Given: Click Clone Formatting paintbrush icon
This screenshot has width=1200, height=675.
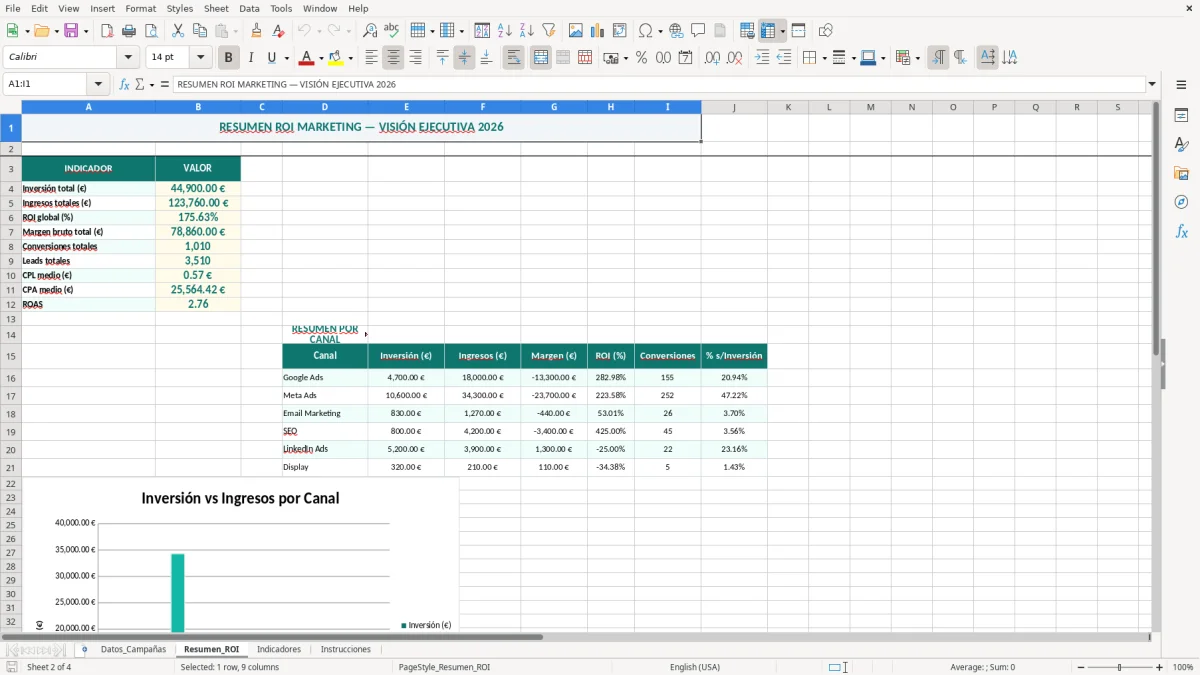Looking at the screenshot, I should point(256,31).
